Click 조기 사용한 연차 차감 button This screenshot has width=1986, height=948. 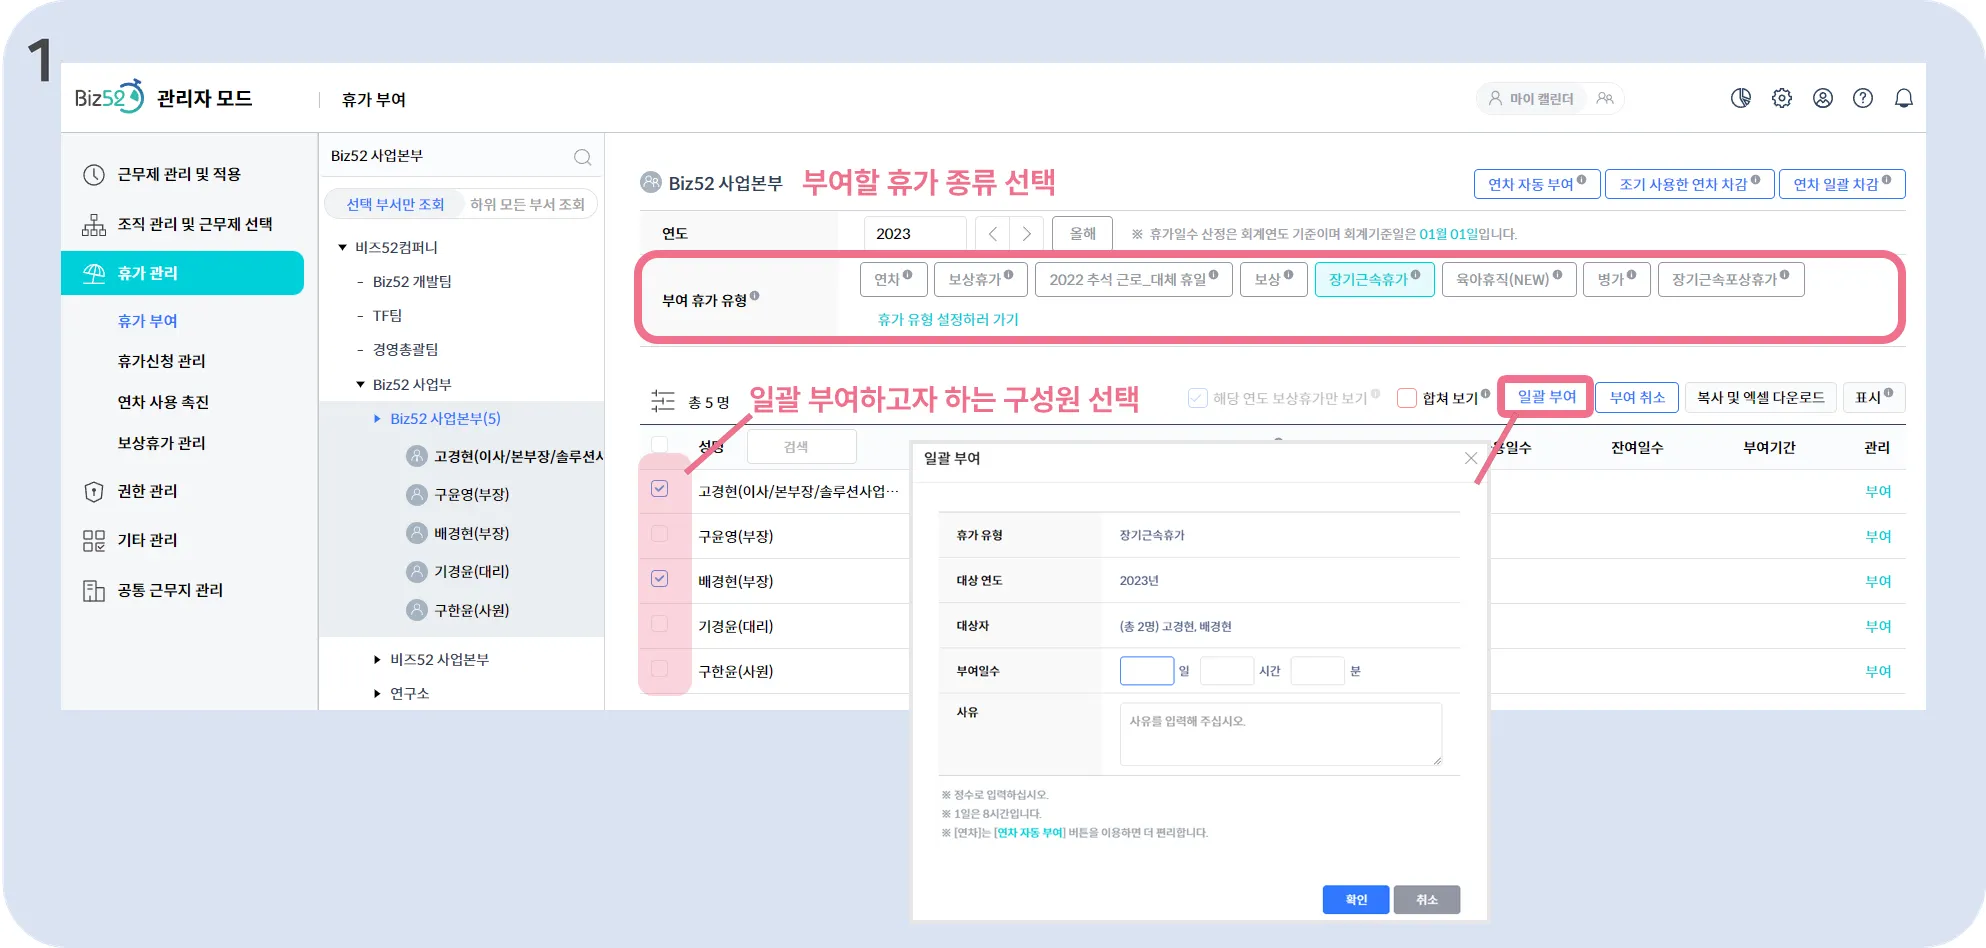point(1690,184)
